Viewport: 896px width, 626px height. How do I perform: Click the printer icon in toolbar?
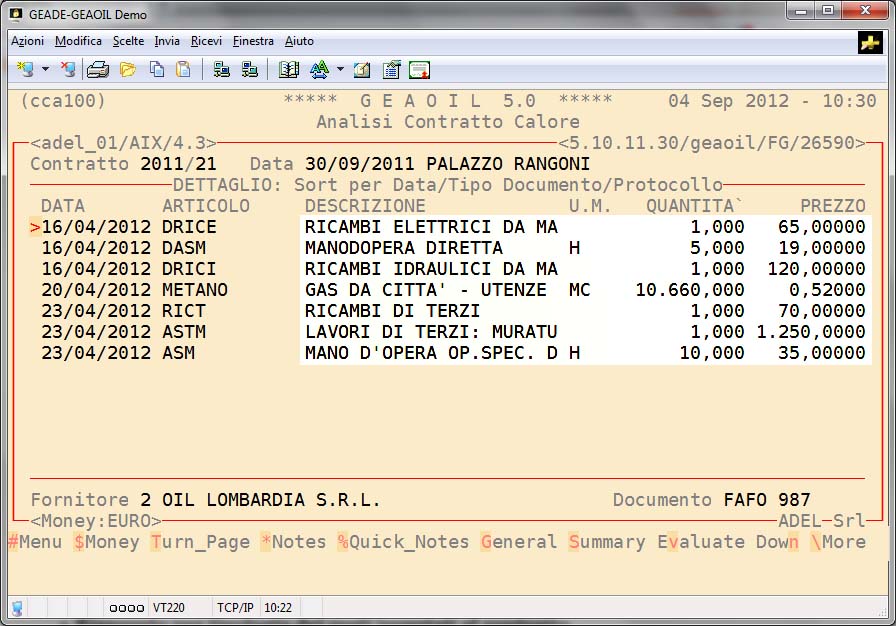pyautogui.click(x=97, y=70)
